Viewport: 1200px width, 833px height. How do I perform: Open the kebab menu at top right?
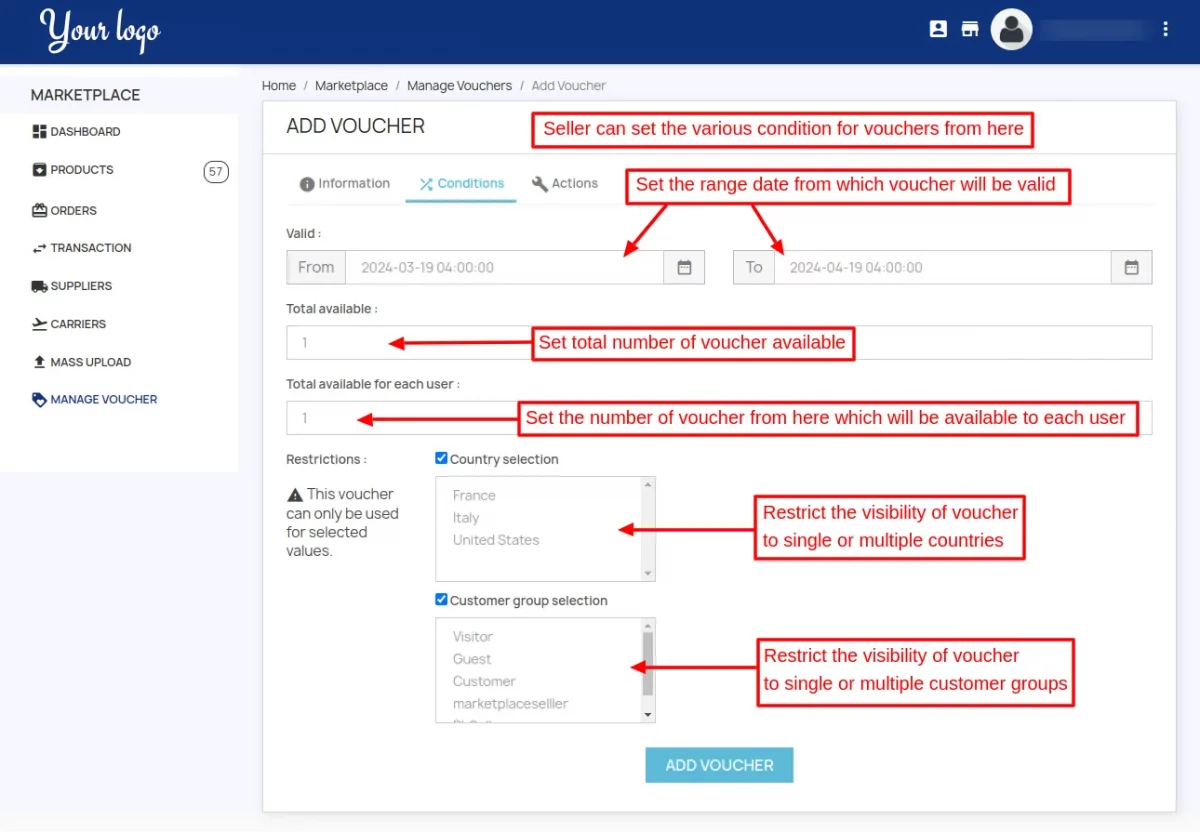(1166, 29)
